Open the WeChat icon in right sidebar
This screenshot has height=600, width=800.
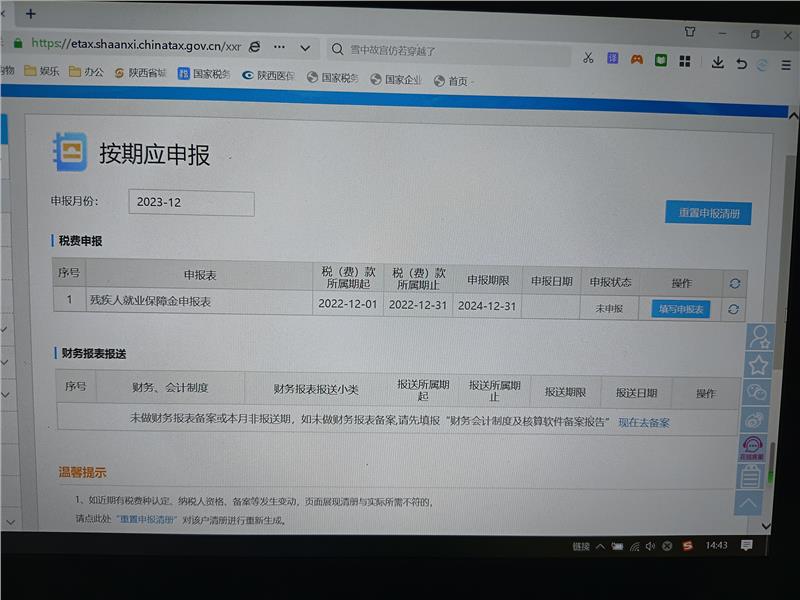tap(757, 393)
